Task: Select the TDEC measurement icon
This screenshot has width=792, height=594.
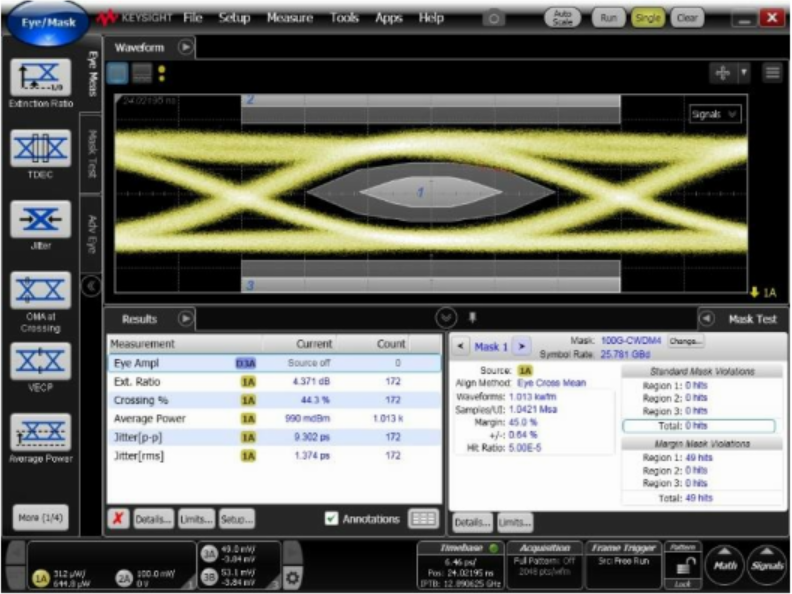Action: click(x=40, y=148)
